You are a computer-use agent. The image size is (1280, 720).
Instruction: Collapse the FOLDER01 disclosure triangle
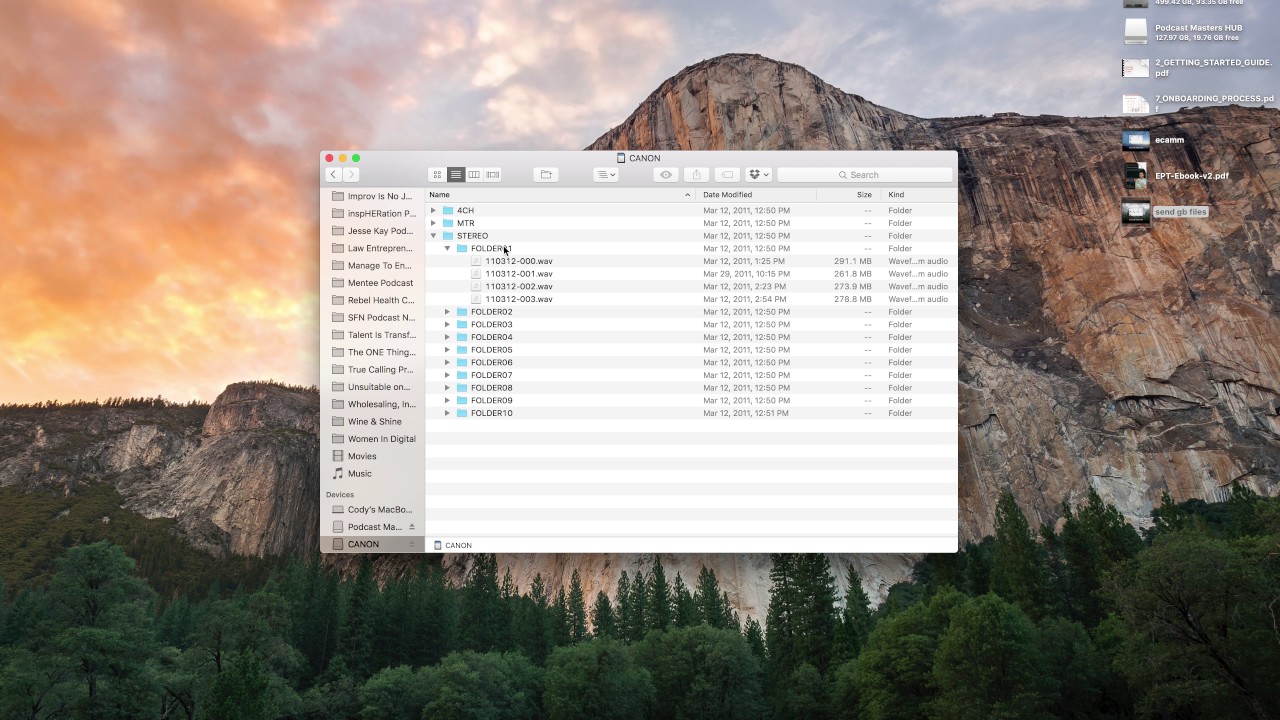point(447,249)
